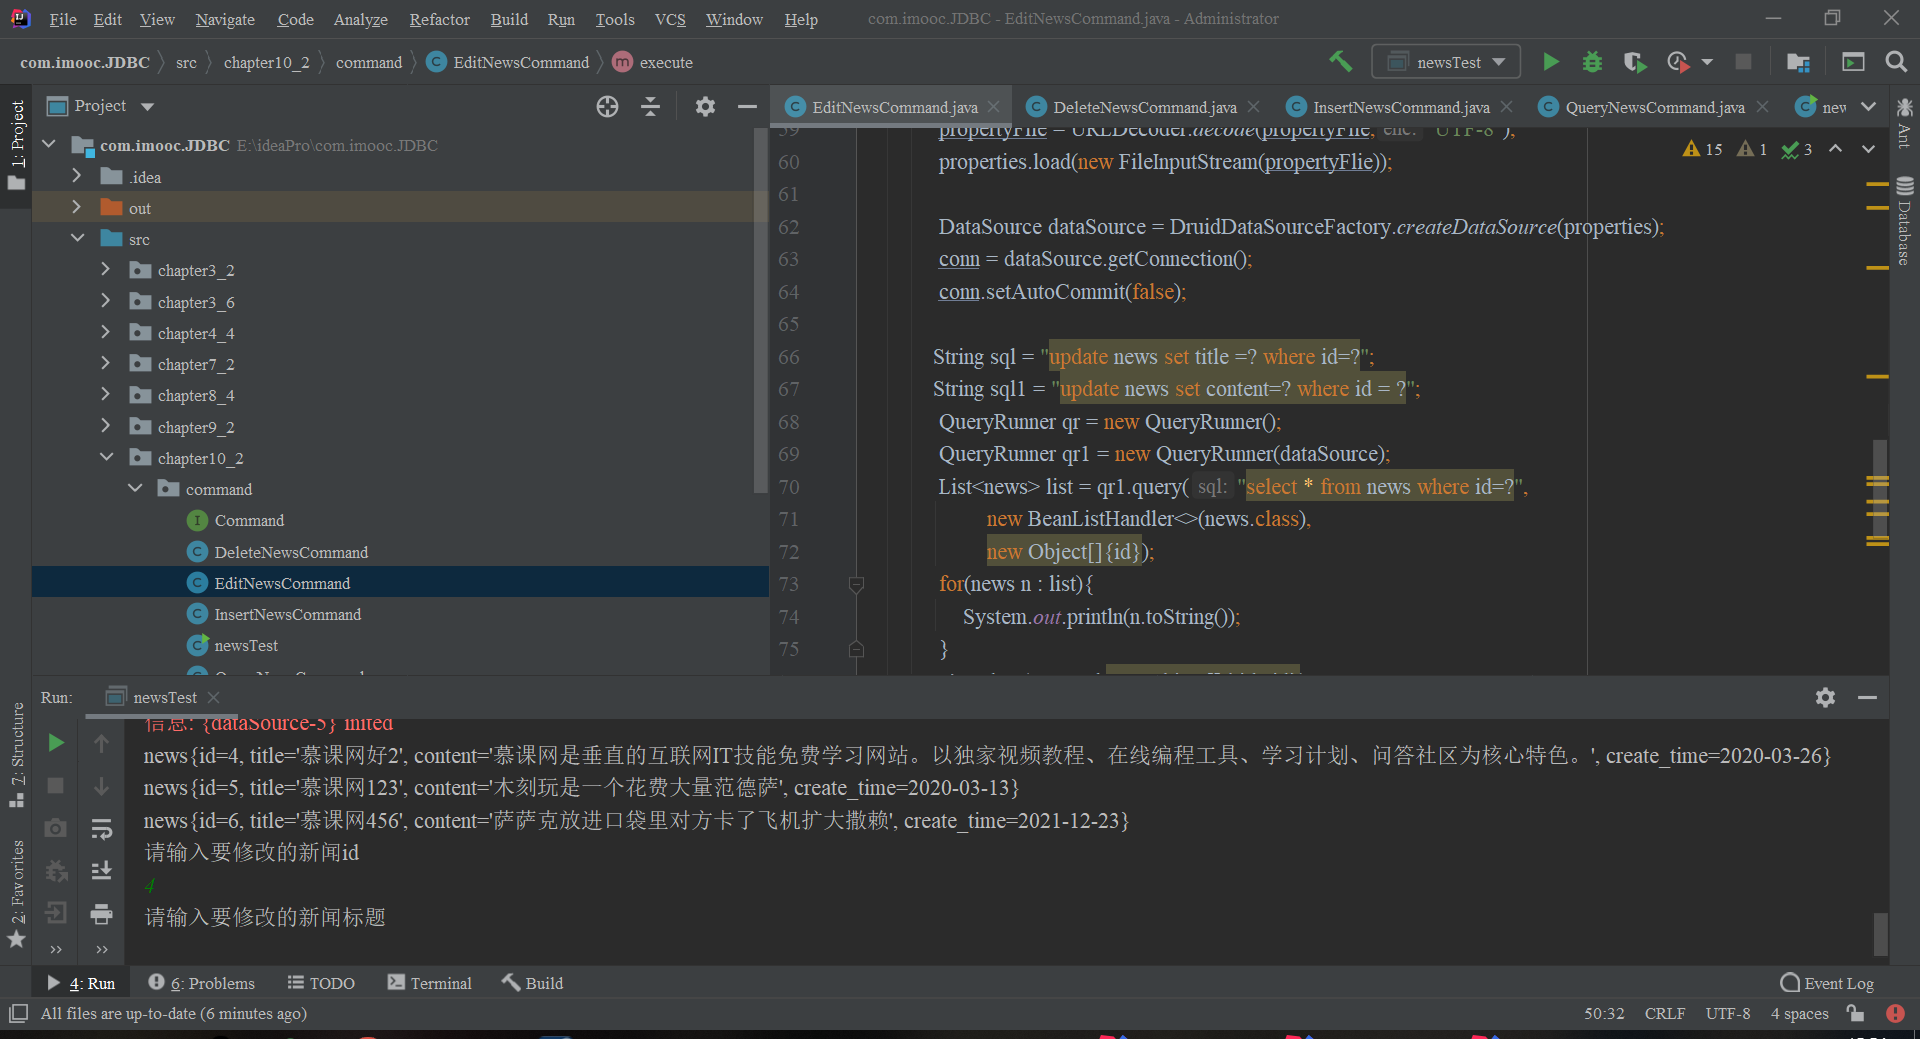Open the 6: Problems tool window
1920x1039 pixels.
[x=202, y=983]
